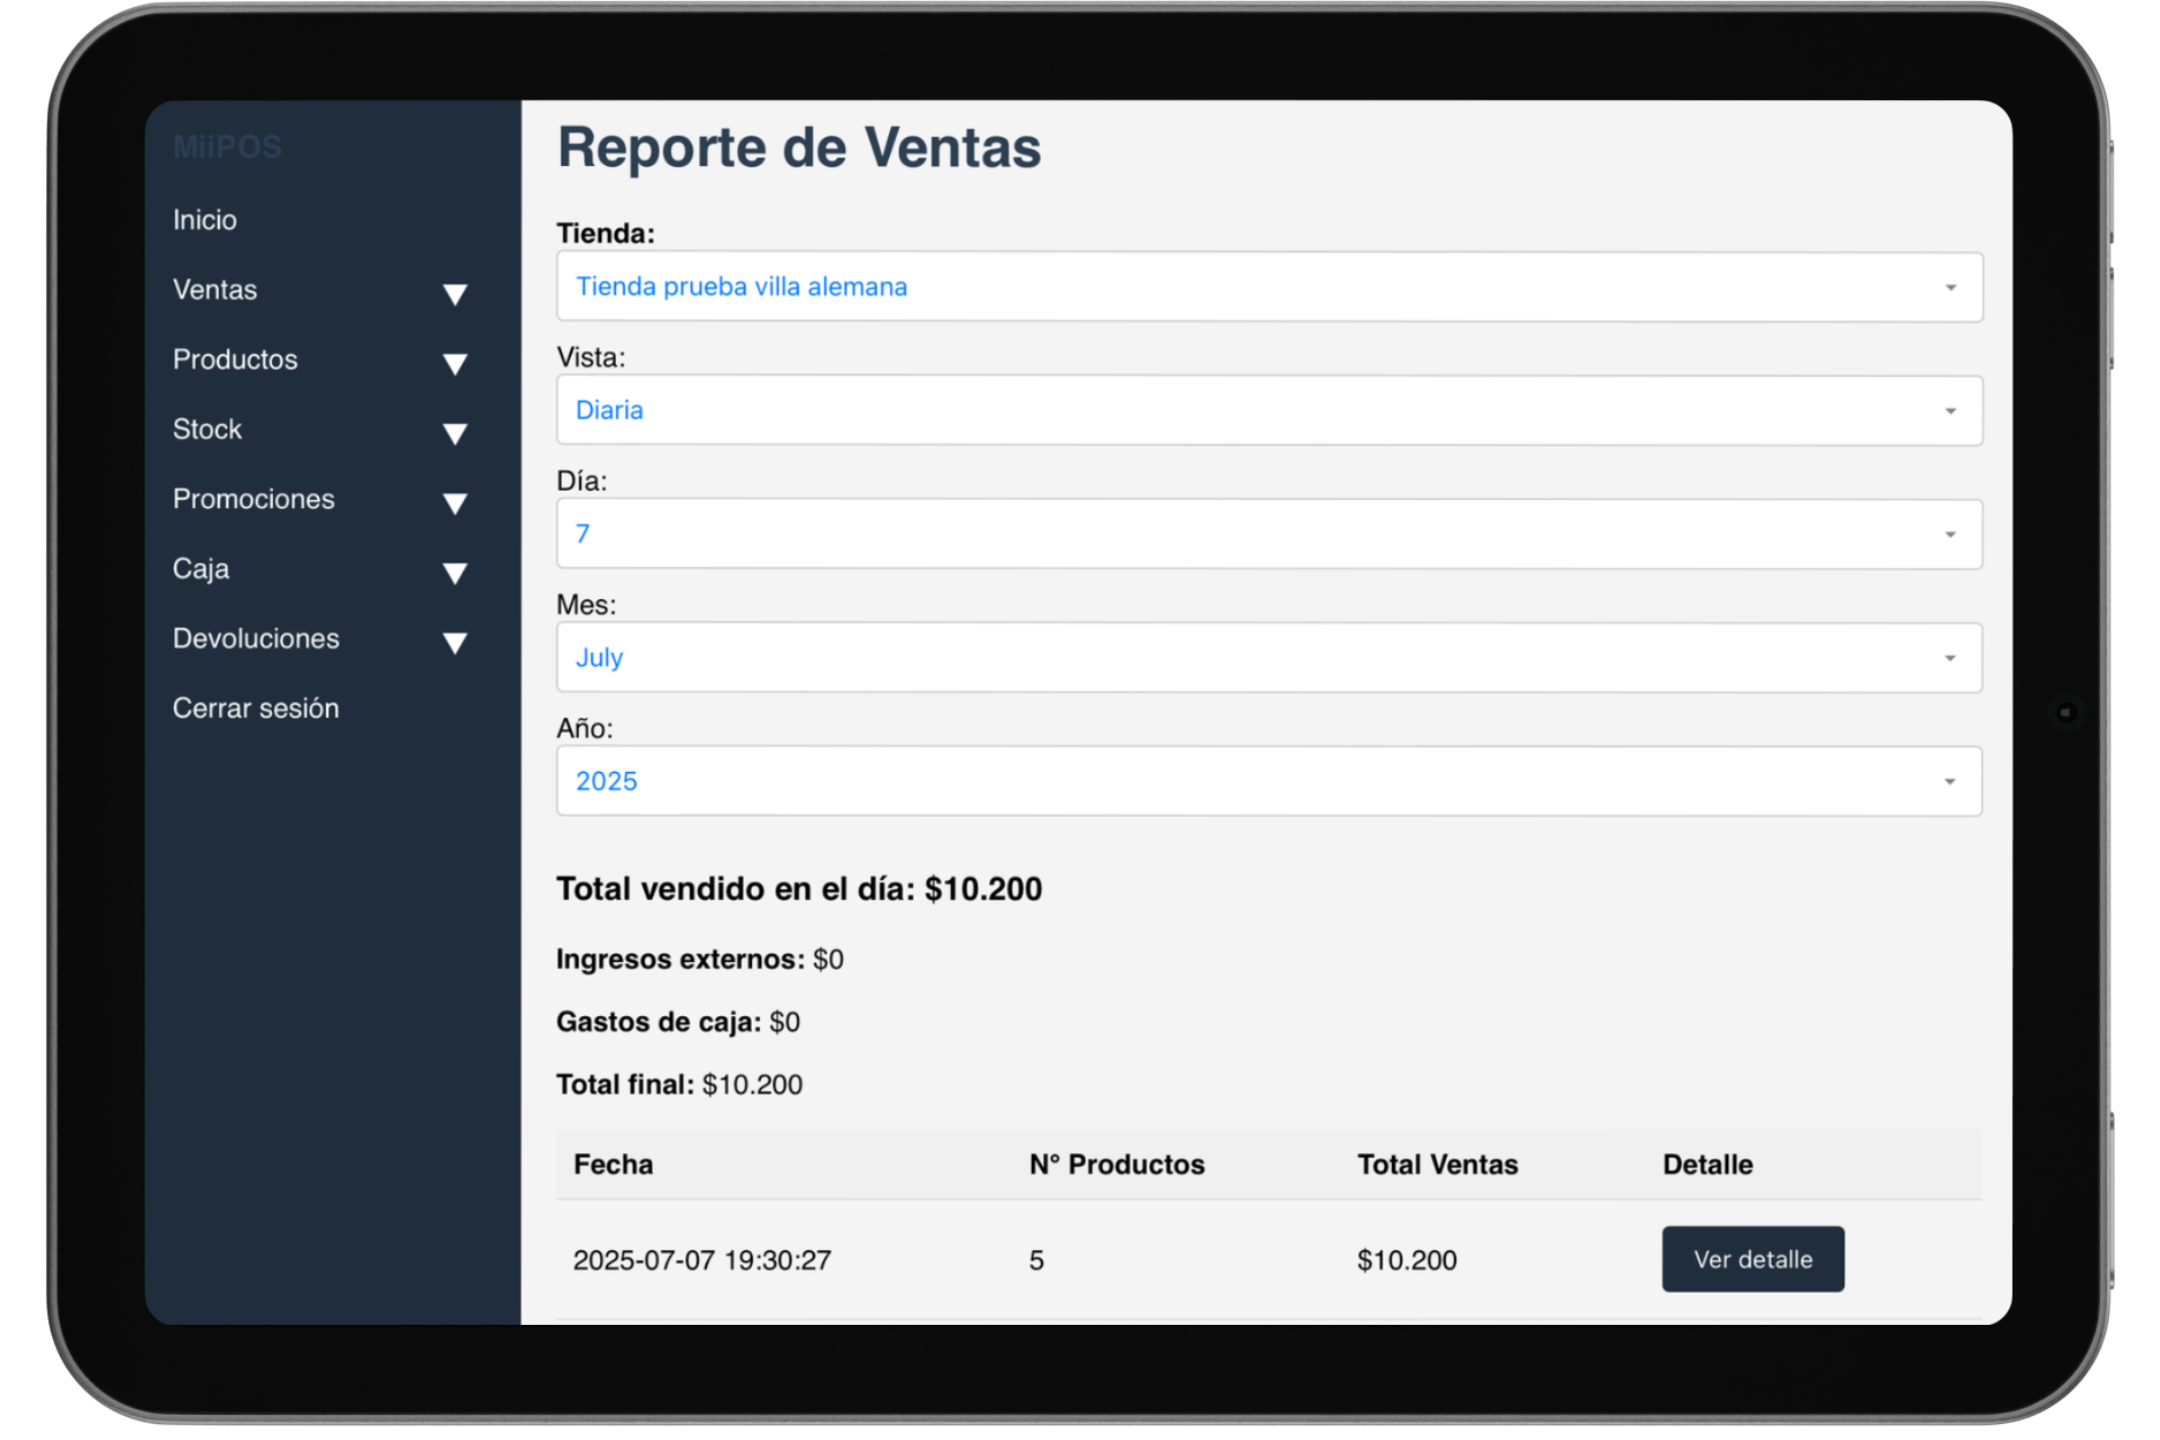Expand the Productos submenu arrow

point(455,364)
